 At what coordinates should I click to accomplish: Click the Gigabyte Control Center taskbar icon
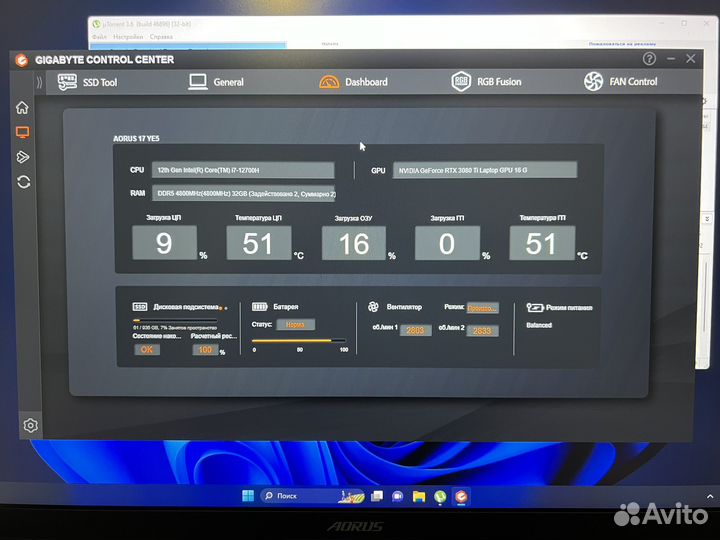[461, 497]
